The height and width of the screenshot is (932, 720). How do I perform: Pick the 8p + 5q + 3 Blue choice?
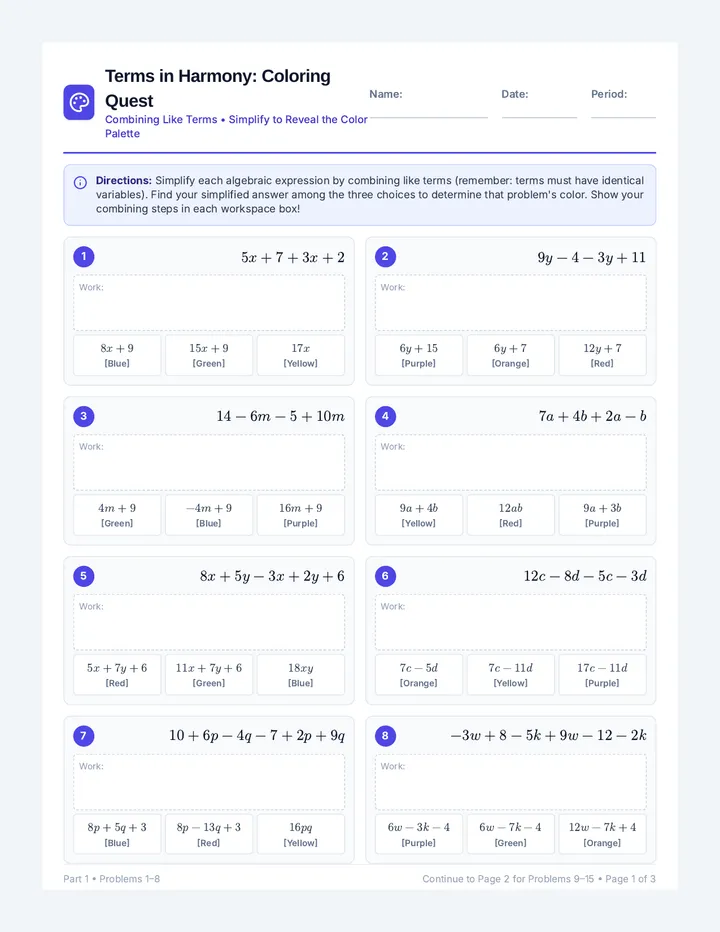click(117, 835)
